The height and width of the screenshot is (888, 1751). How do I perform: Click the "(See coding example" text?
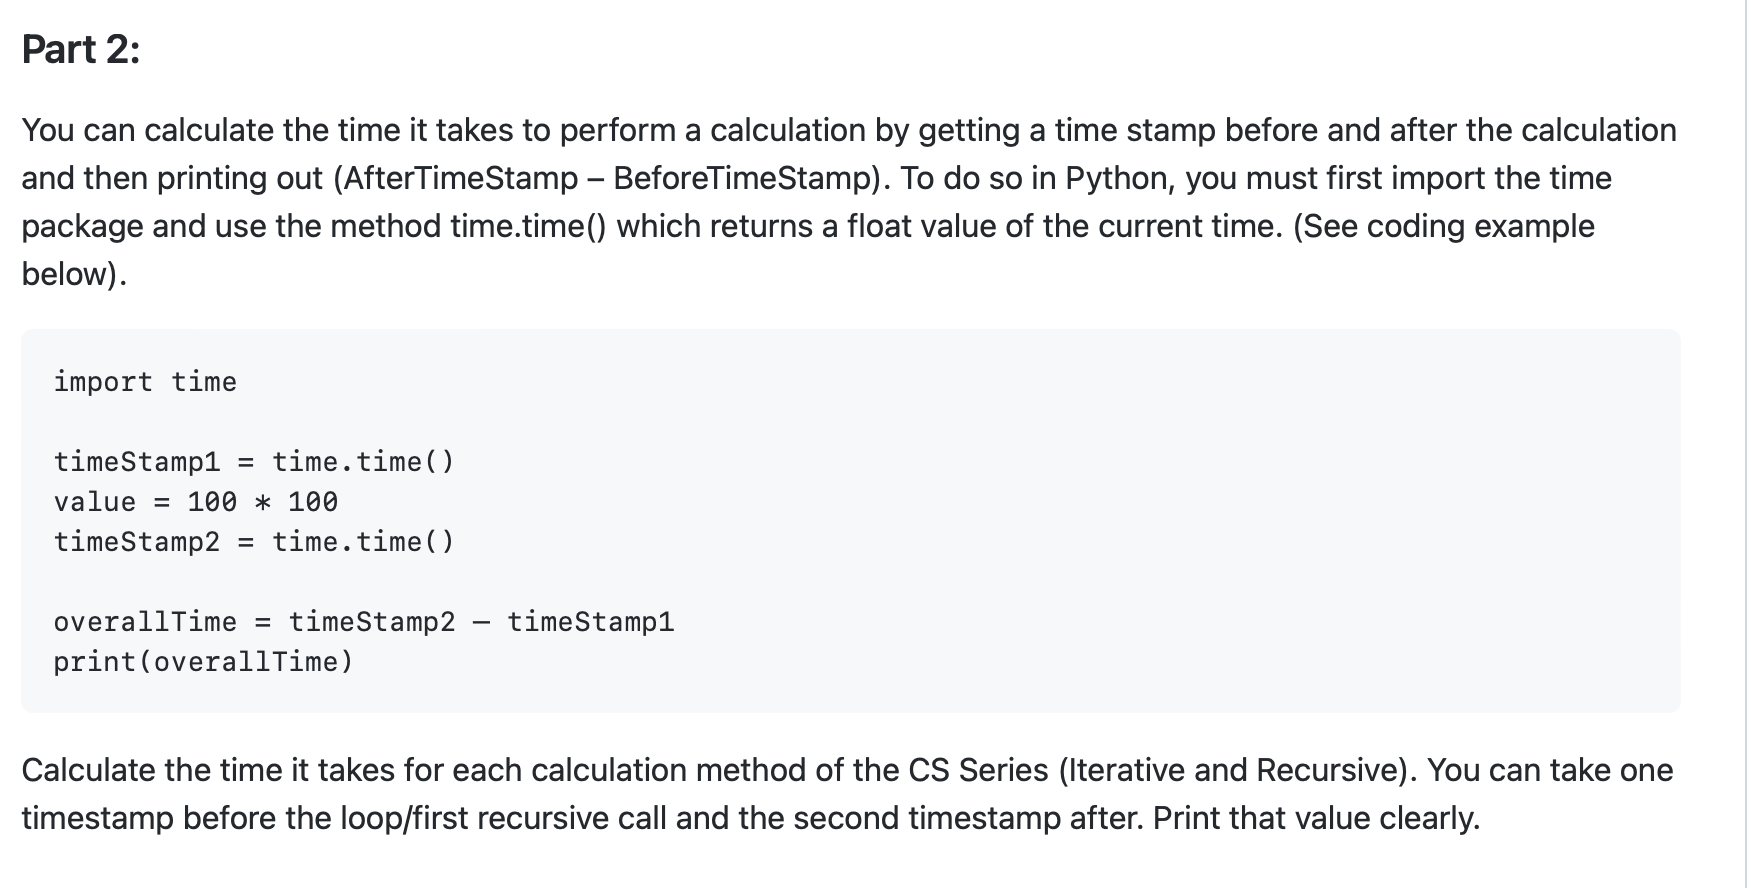click(x=1443, y=226)
